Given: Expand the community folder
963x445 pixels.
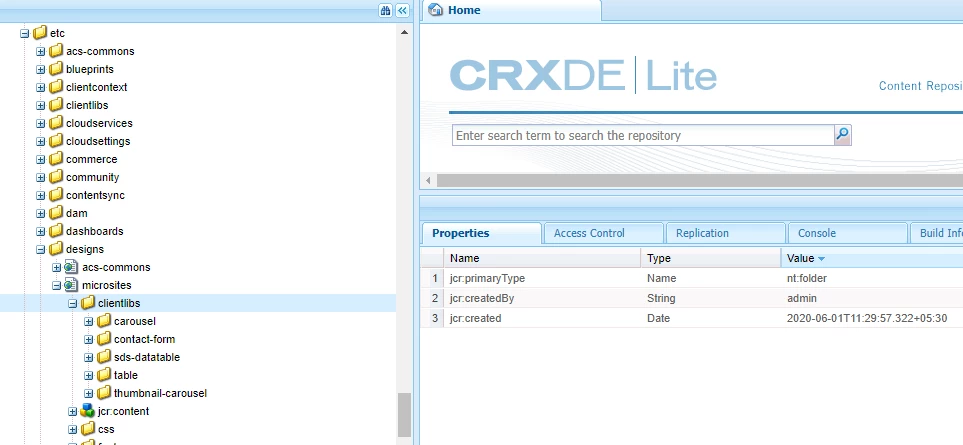Looking at the screenshot, I should click(41, 177).
